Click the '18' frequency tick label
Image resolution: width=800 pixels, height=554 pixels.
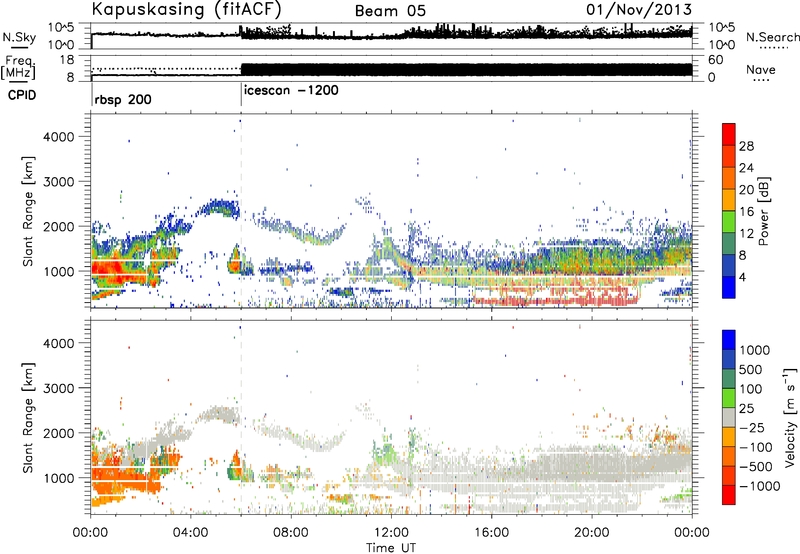(x=67, y=60)
